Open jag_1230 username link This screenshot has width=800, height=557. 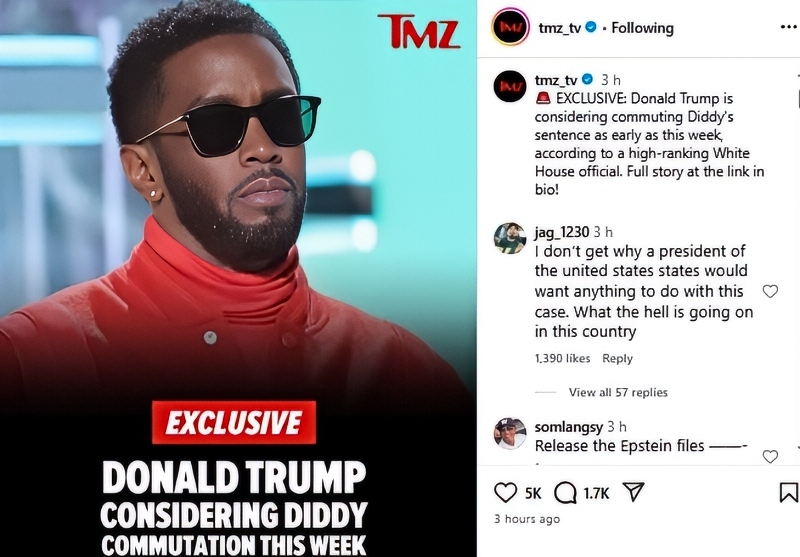pyautogui.click(x=562, y=232)
